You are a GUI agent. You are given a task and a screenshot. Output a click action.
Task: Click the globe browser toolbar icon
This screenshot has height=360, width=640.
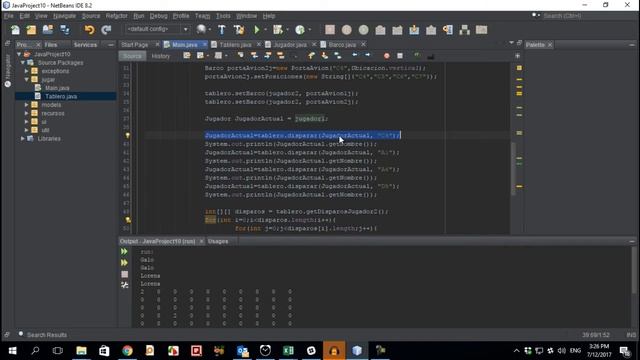coord(201,29)
